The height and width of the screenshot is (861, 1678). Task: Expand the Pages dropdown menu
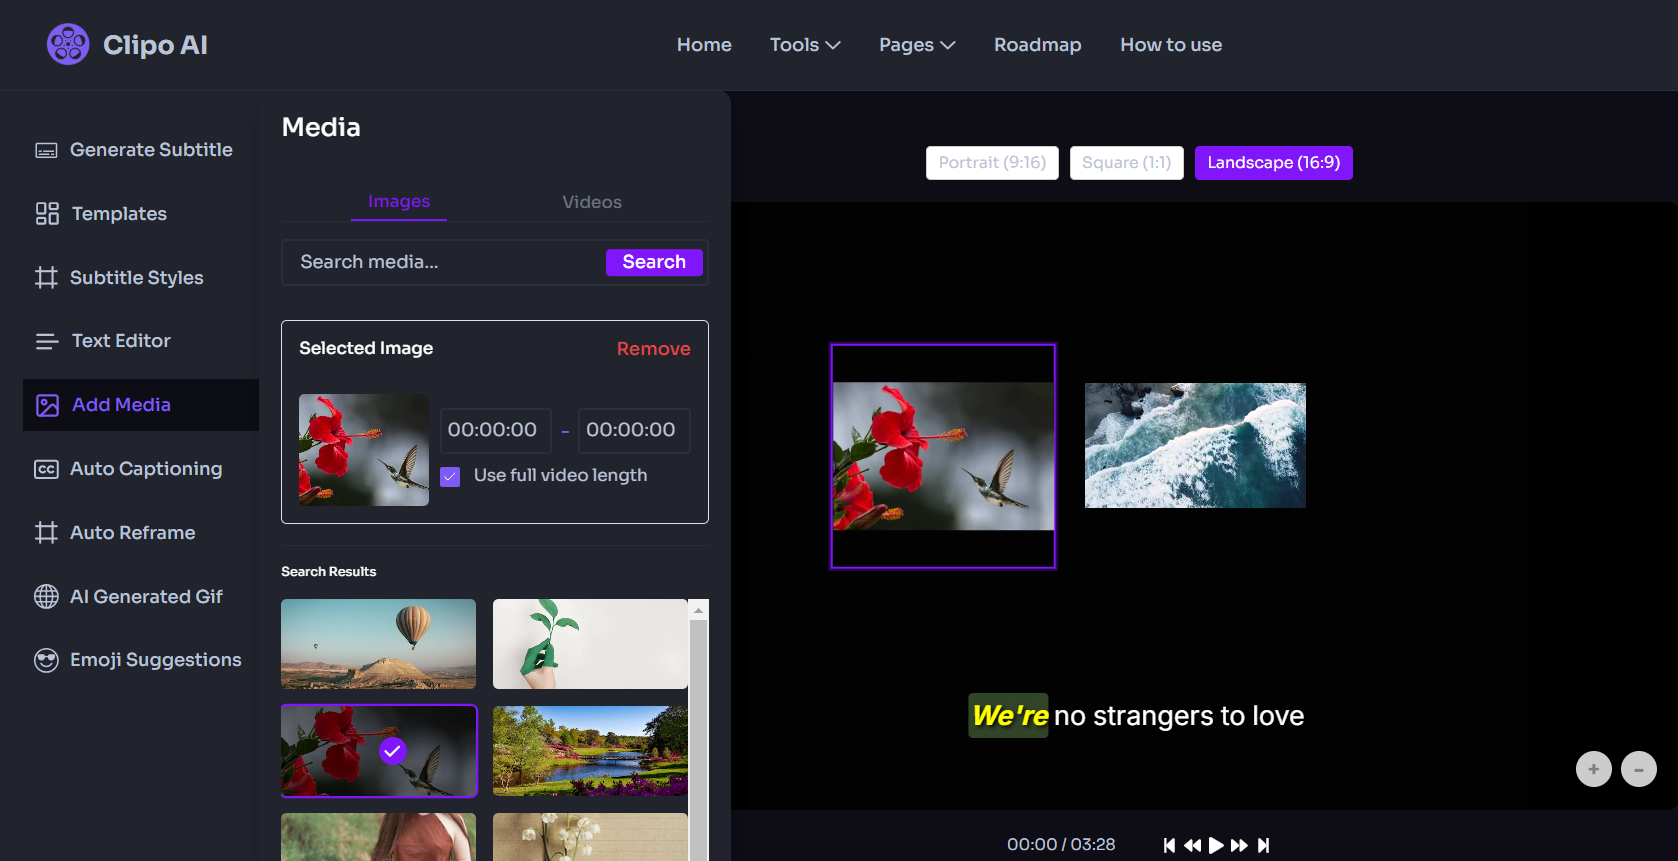(x=917, y=45)
